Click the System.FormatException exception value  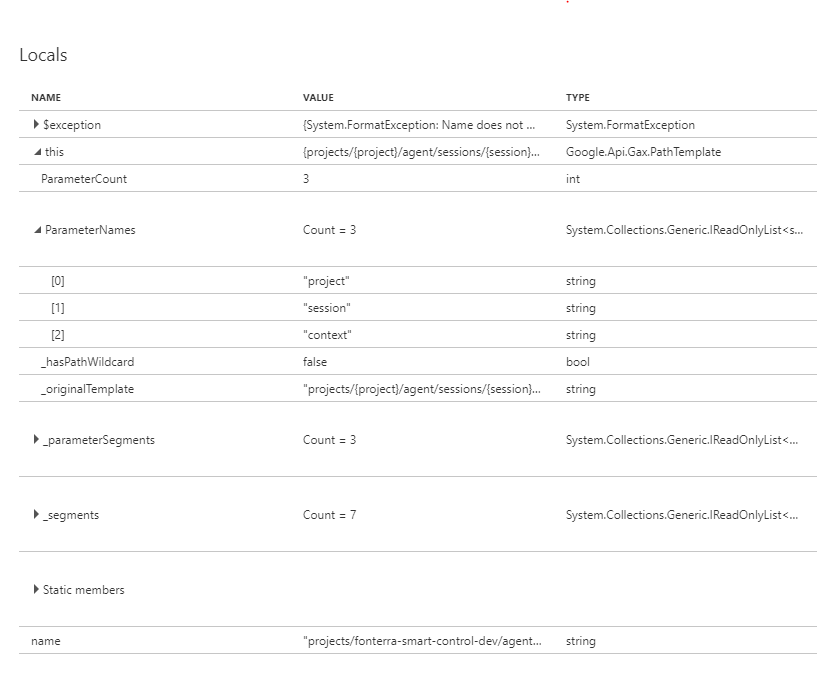click(x=419, y=125)
